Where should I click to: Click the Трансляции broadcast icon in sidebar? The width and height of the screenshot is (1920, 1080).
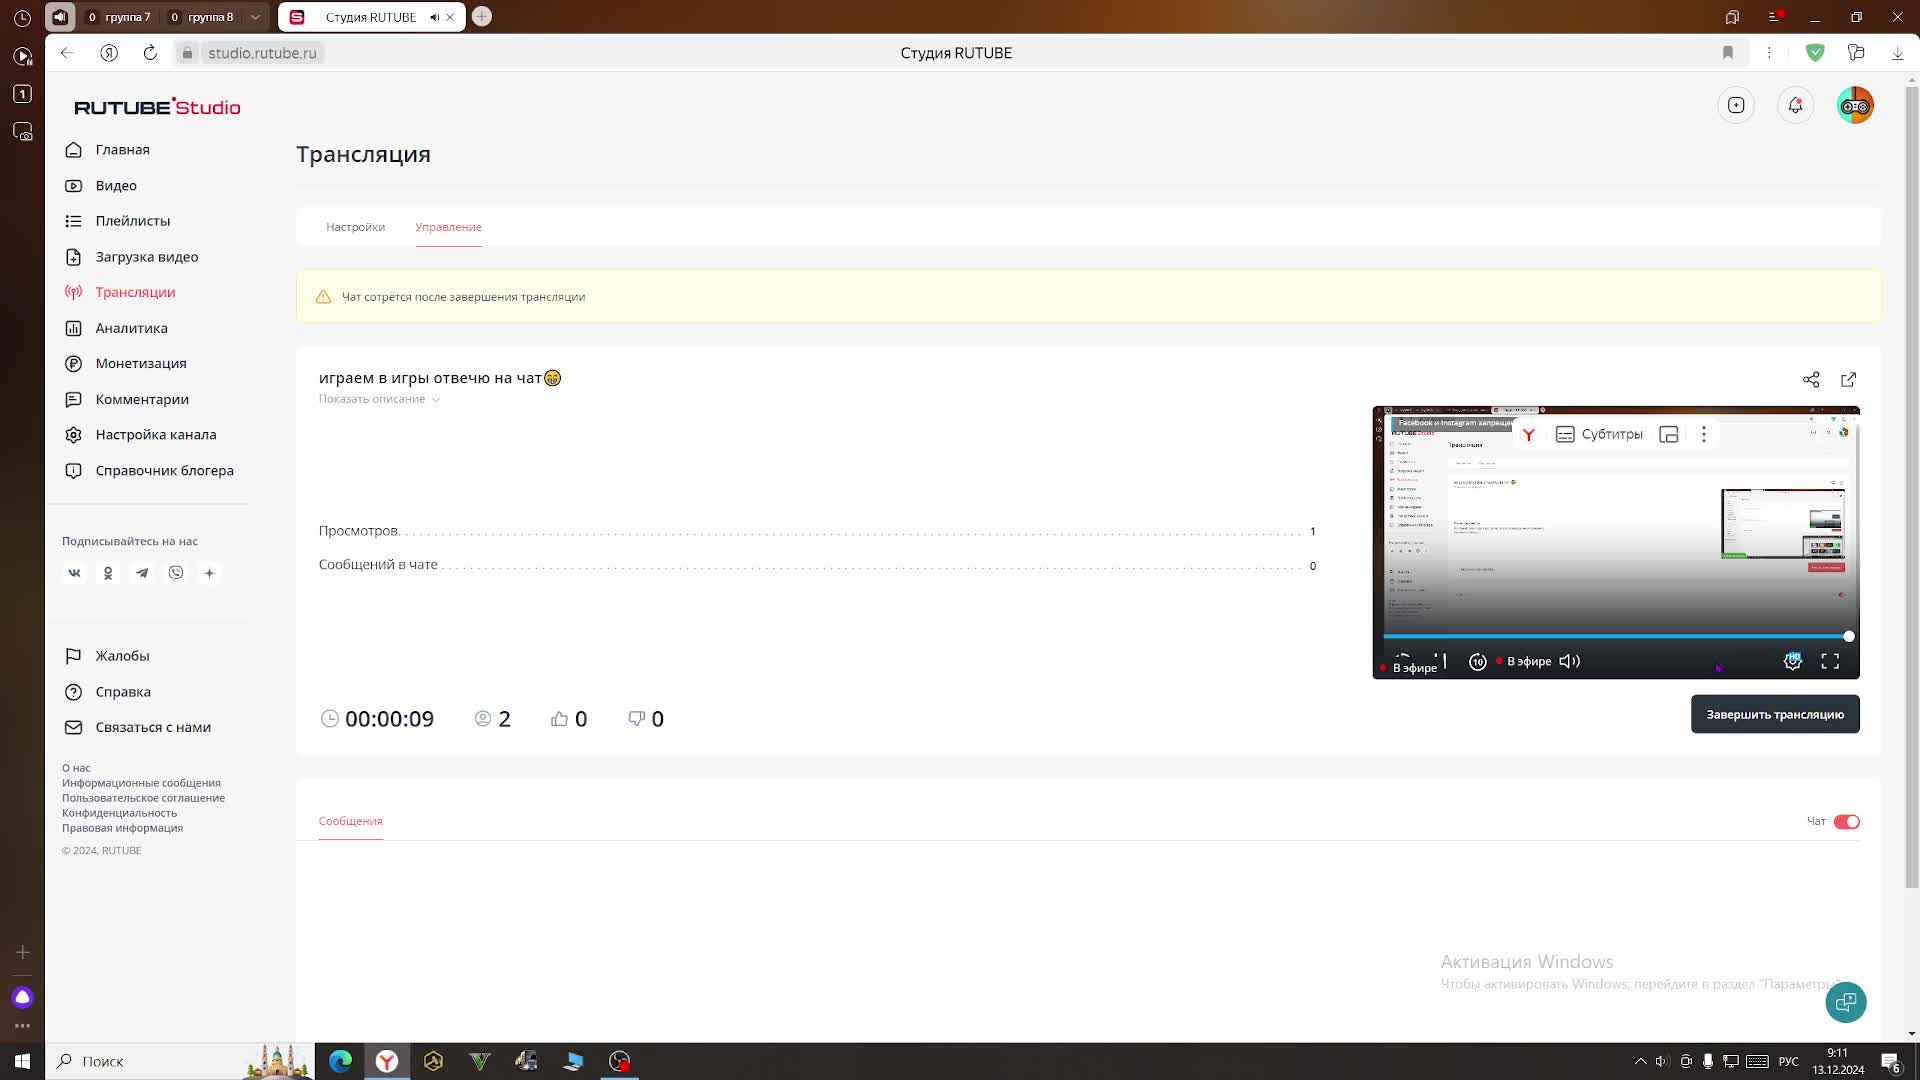tap(73, 292)
